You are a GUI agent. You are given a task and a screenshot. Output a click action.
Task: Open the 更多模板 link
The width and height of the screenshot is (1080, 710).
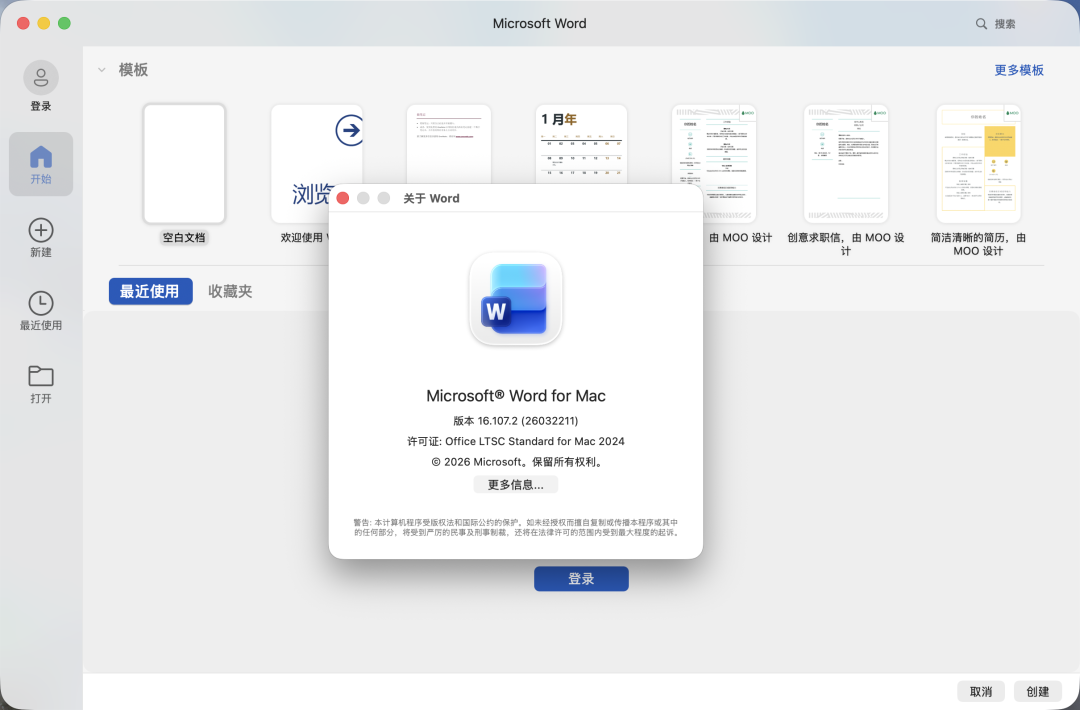[1018, 70]
